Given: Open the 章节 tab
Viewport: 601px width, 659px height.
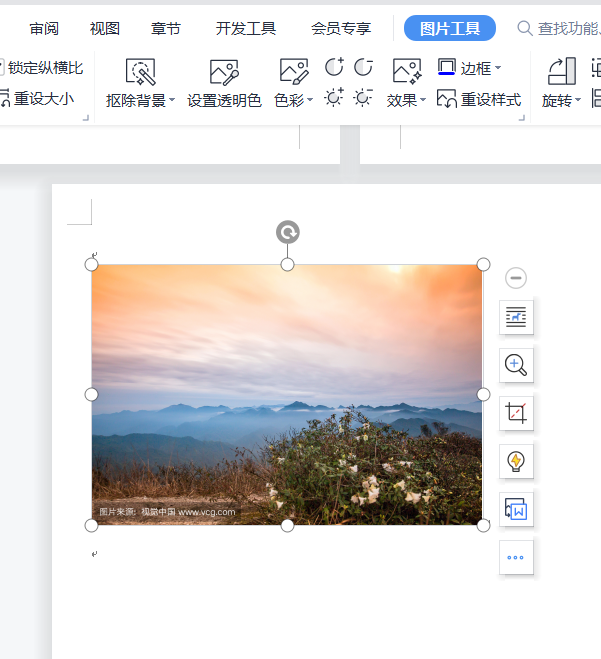Looking at the screenshot, I should (x=166, y=29).
